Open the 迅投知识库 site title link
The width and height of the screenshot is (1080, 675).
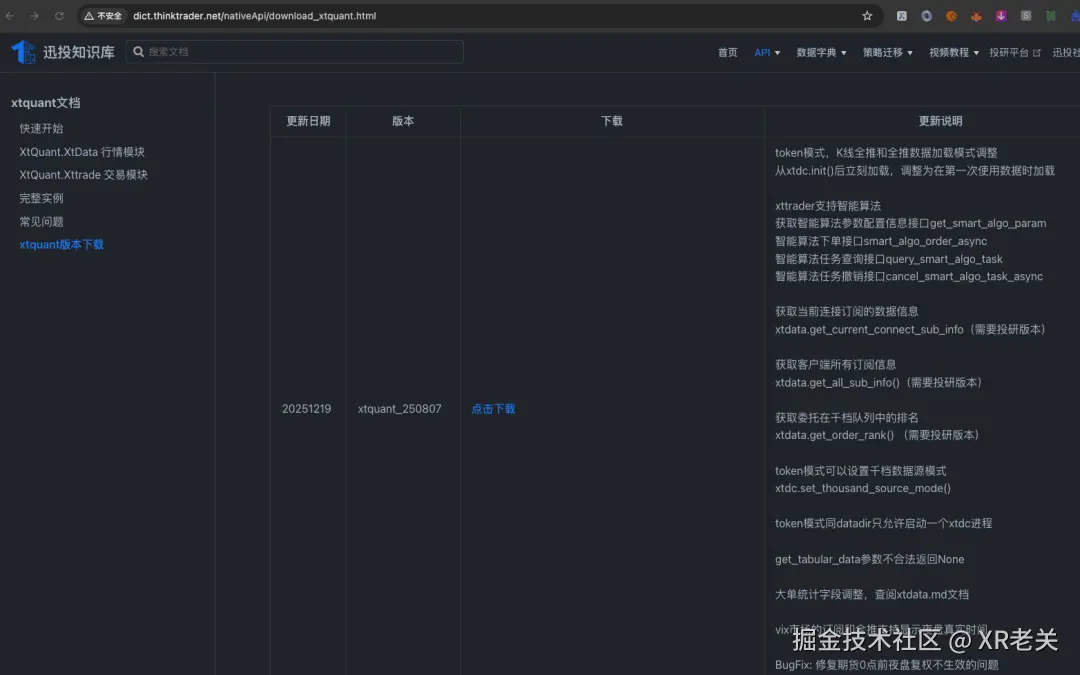[79, 52]
